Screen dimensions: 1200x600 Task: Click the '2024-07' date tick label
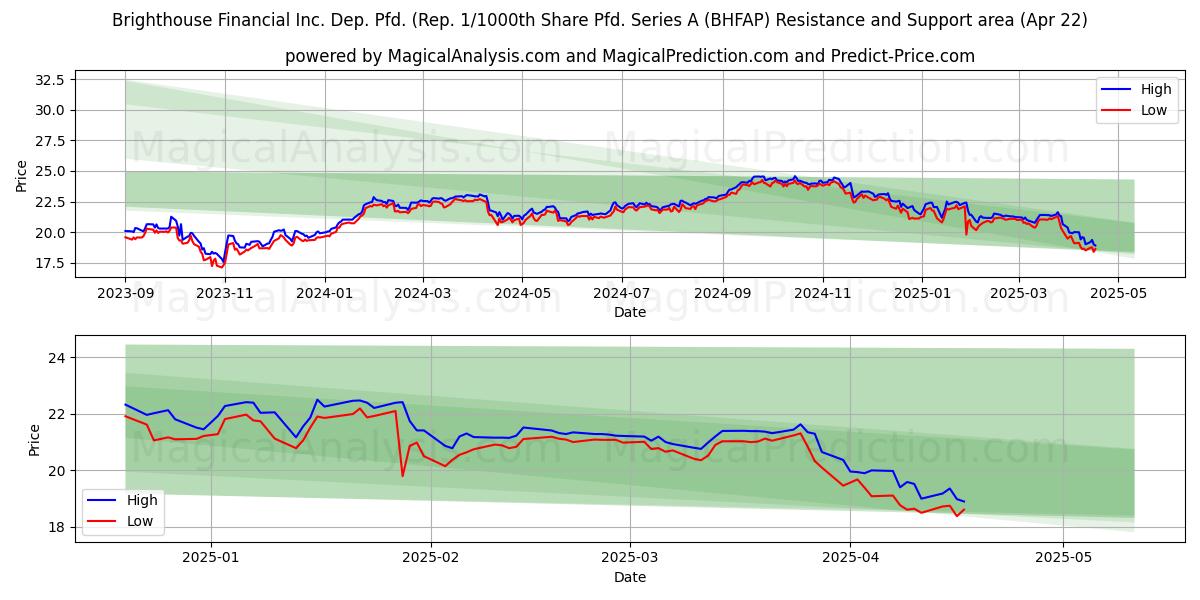621,293
